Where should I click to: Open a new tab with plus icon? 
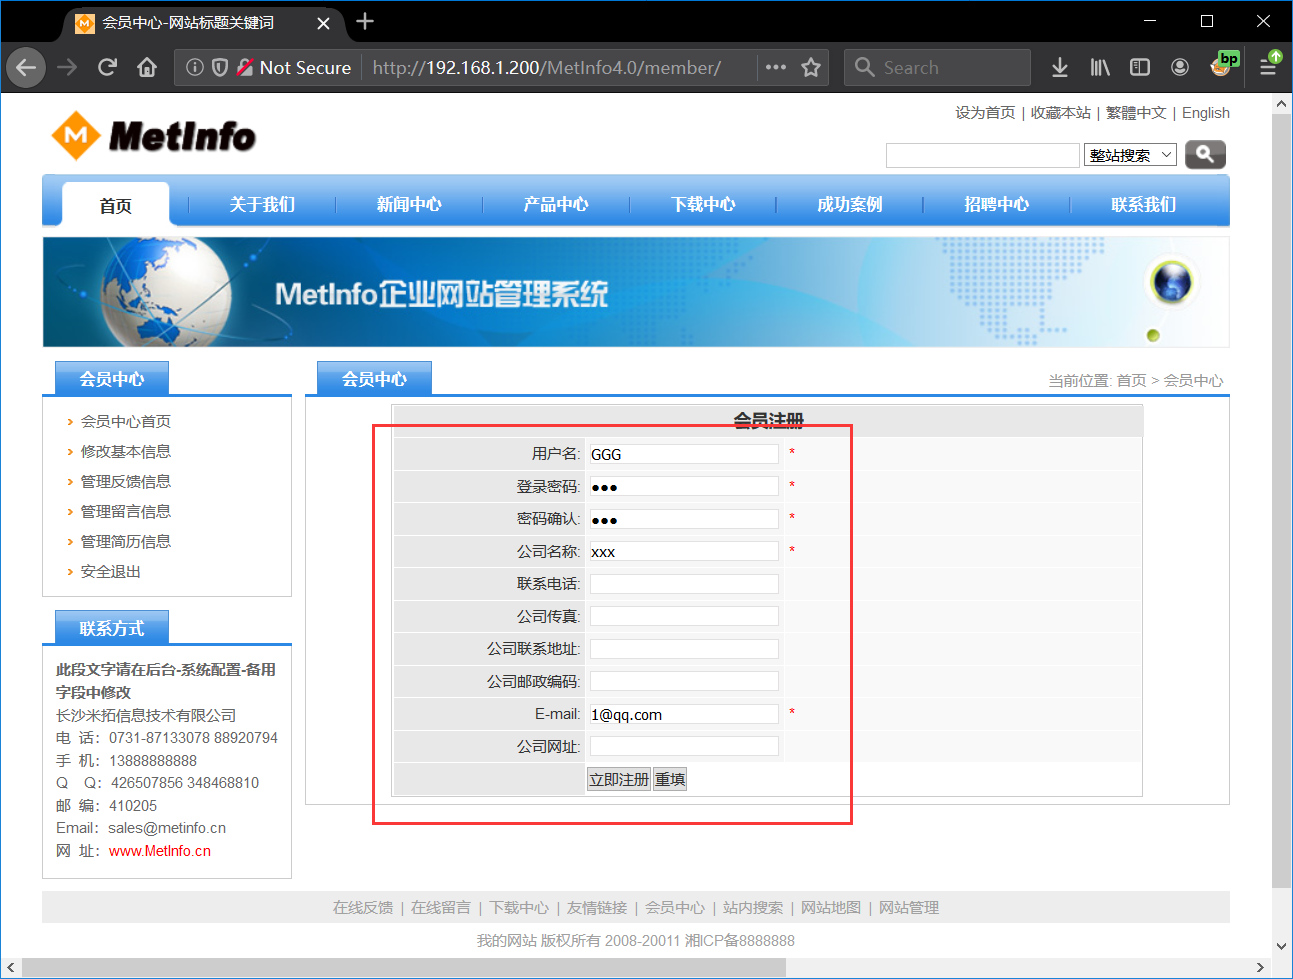365,21
